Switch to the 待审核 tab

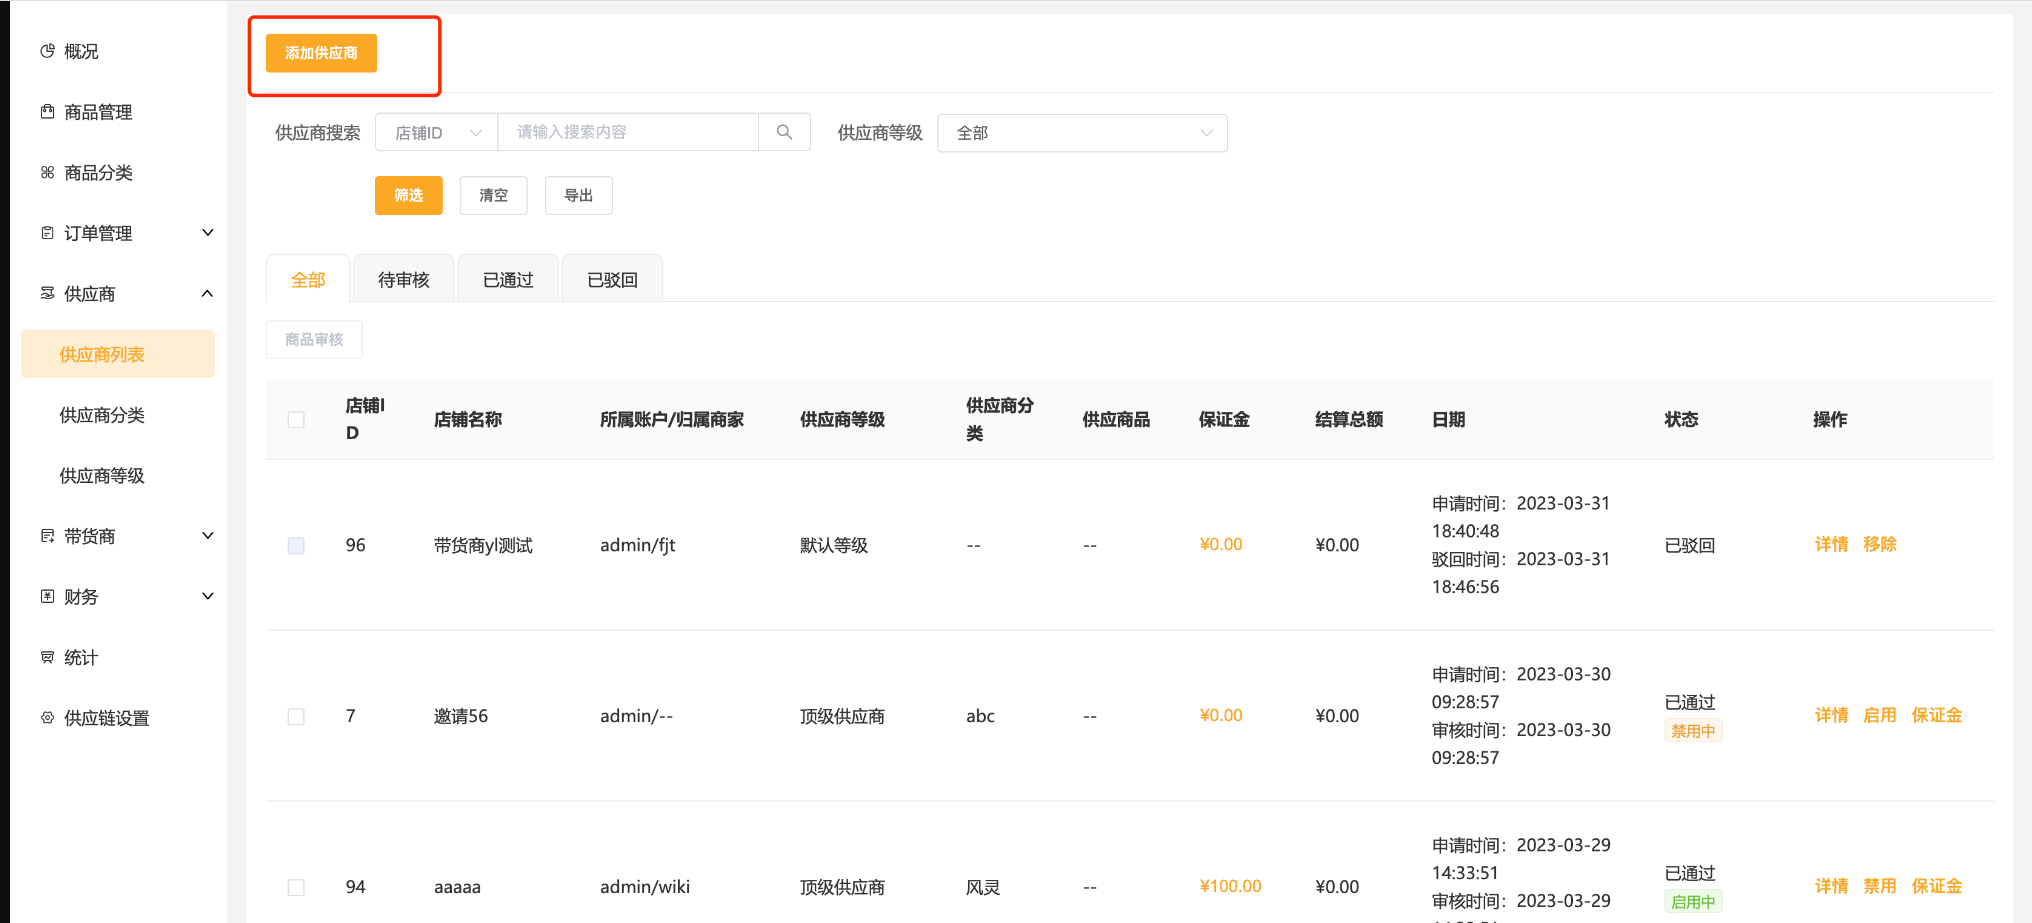click(x=404, y=280)
